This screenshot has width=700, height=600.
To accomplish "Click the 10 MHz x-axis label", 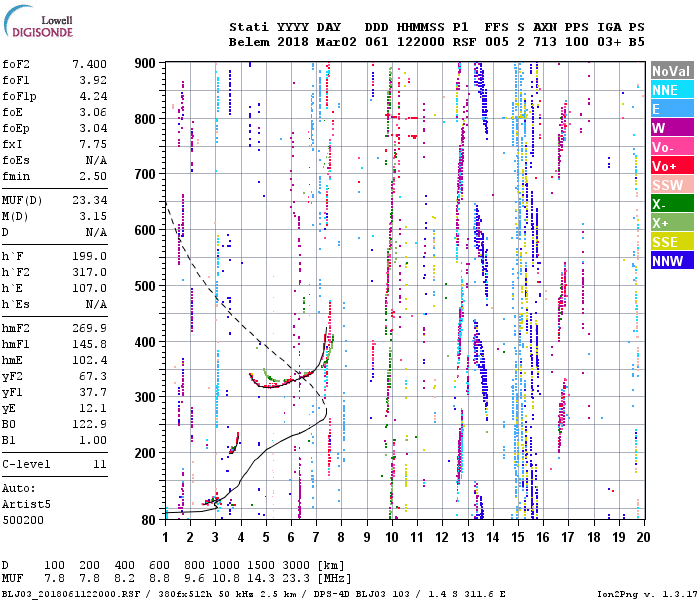I will (392, 537).
